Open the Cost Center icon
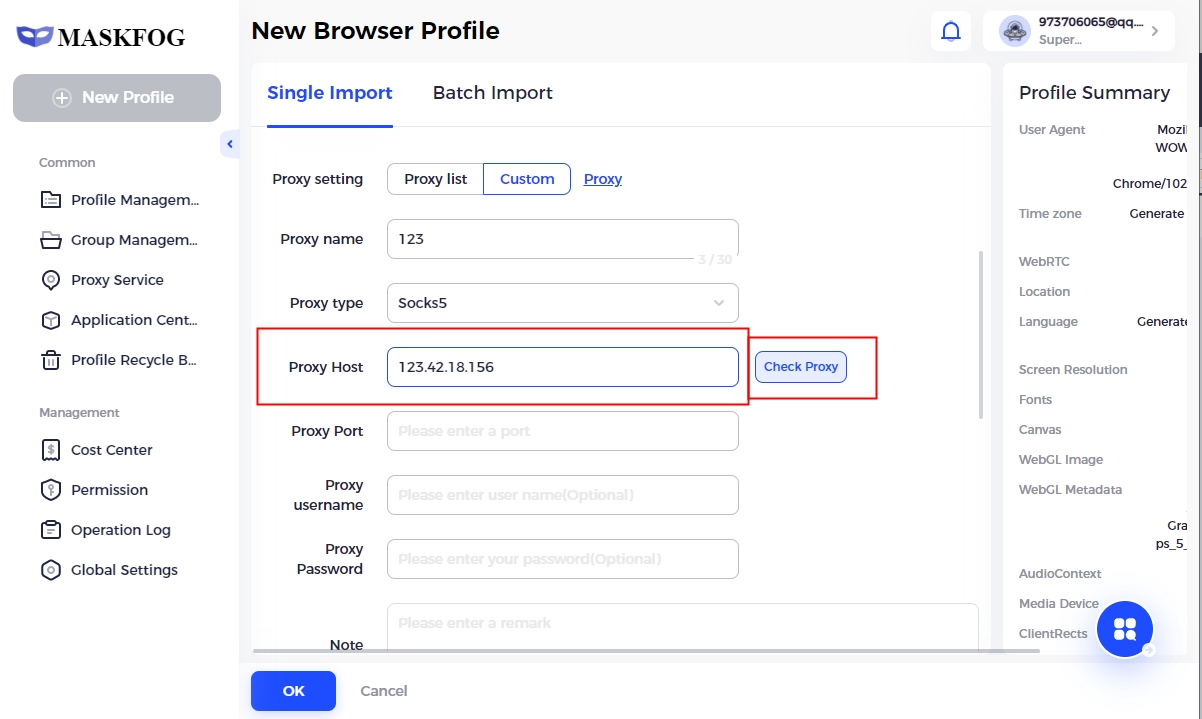Screen dimensions: 1202x719 [51, 450]
